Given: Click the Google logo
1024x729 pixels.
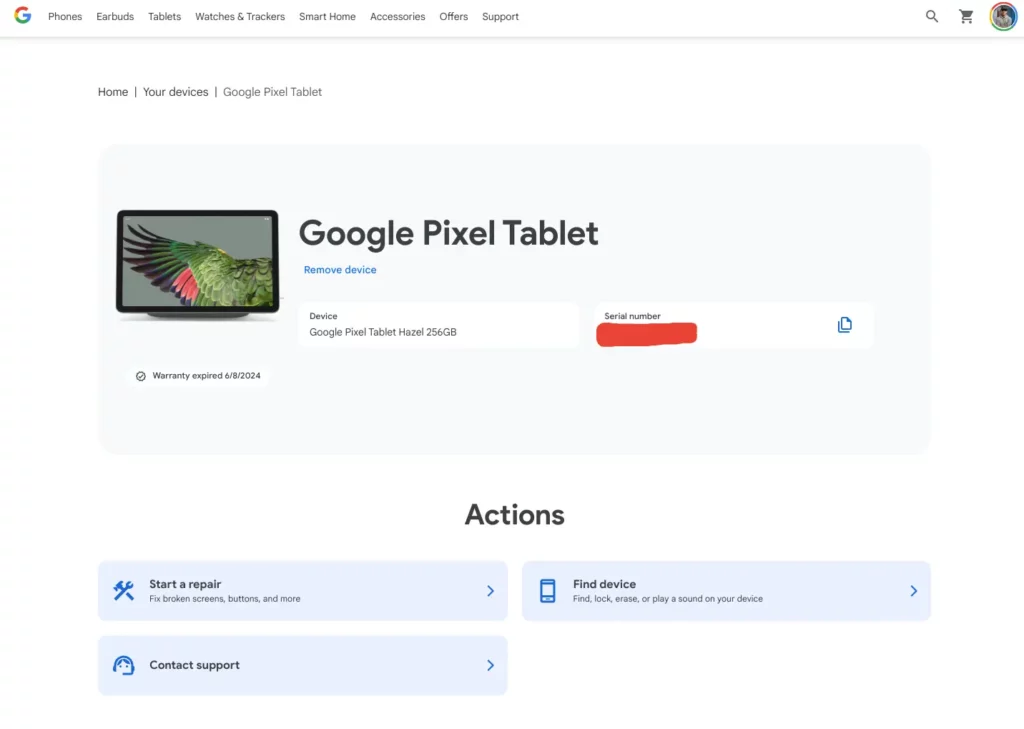Looking at the screenshot, I should [x=22, y=16].
